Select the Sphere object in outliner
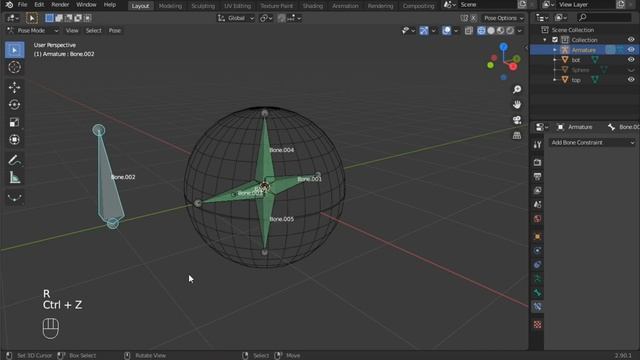This screenshot has height=360, width=640. (580, 70)
